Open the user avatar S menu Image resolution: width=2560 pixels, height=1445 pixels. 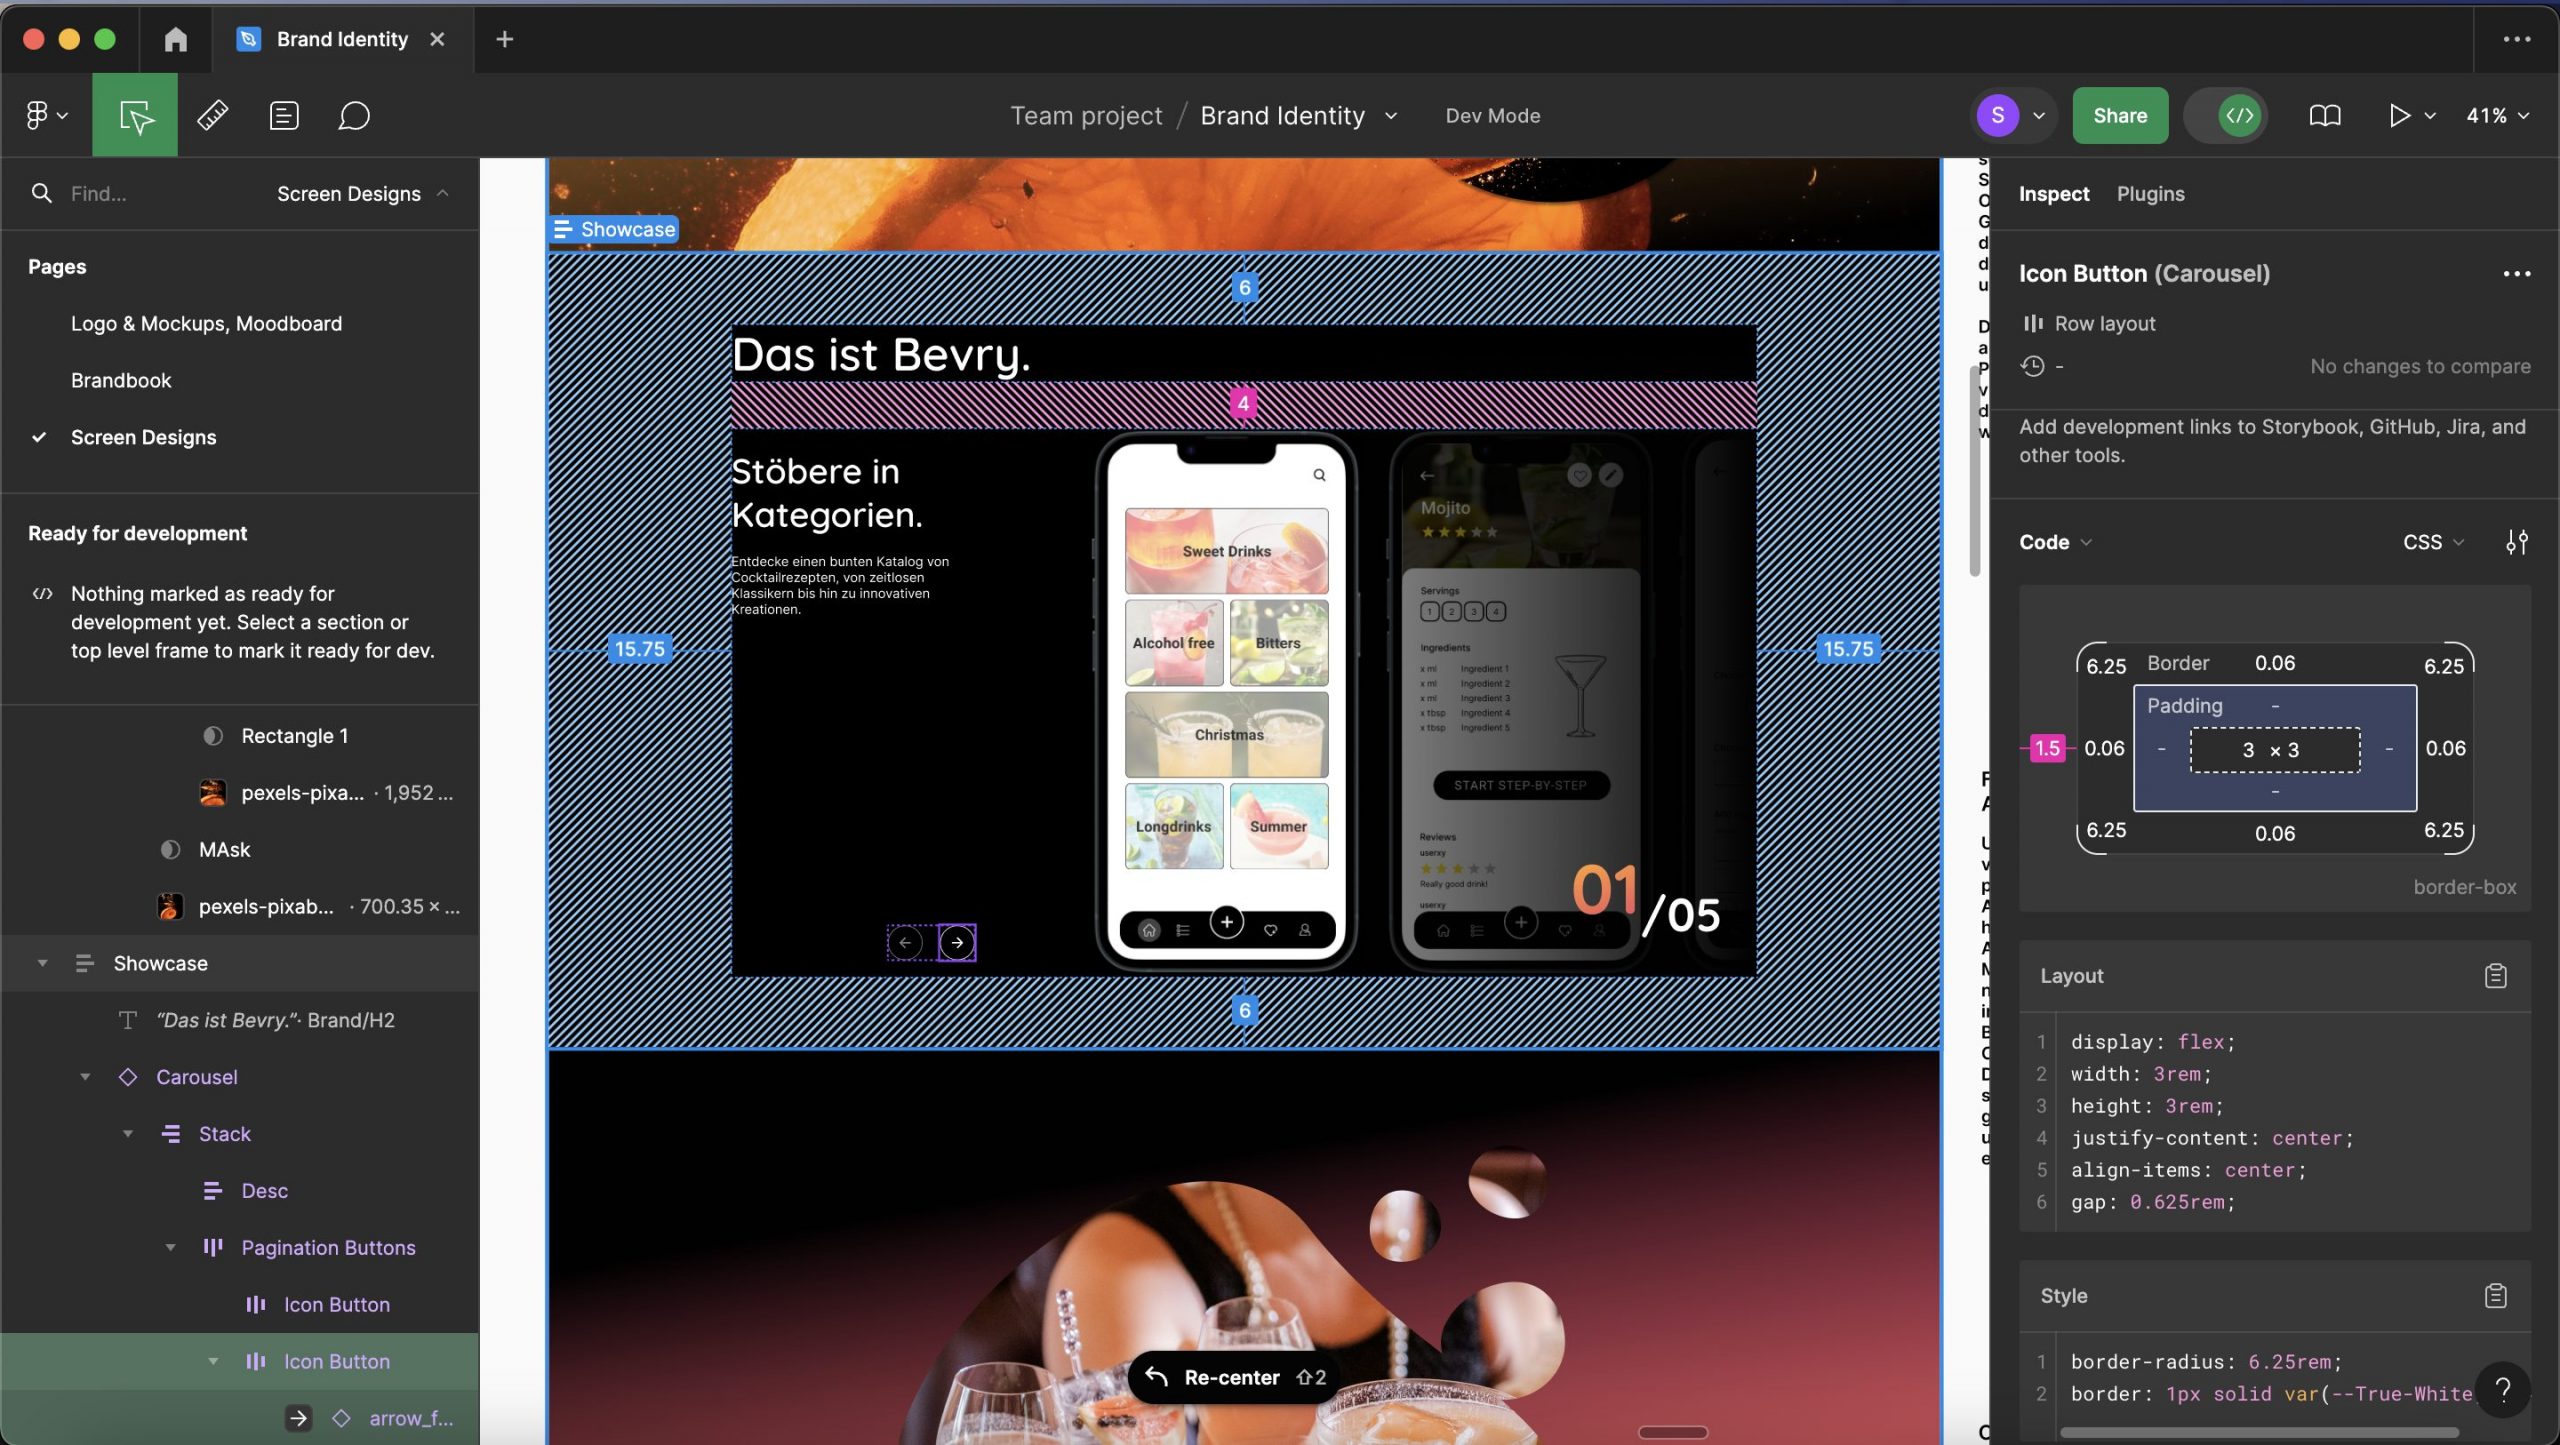click(2012, 115)
